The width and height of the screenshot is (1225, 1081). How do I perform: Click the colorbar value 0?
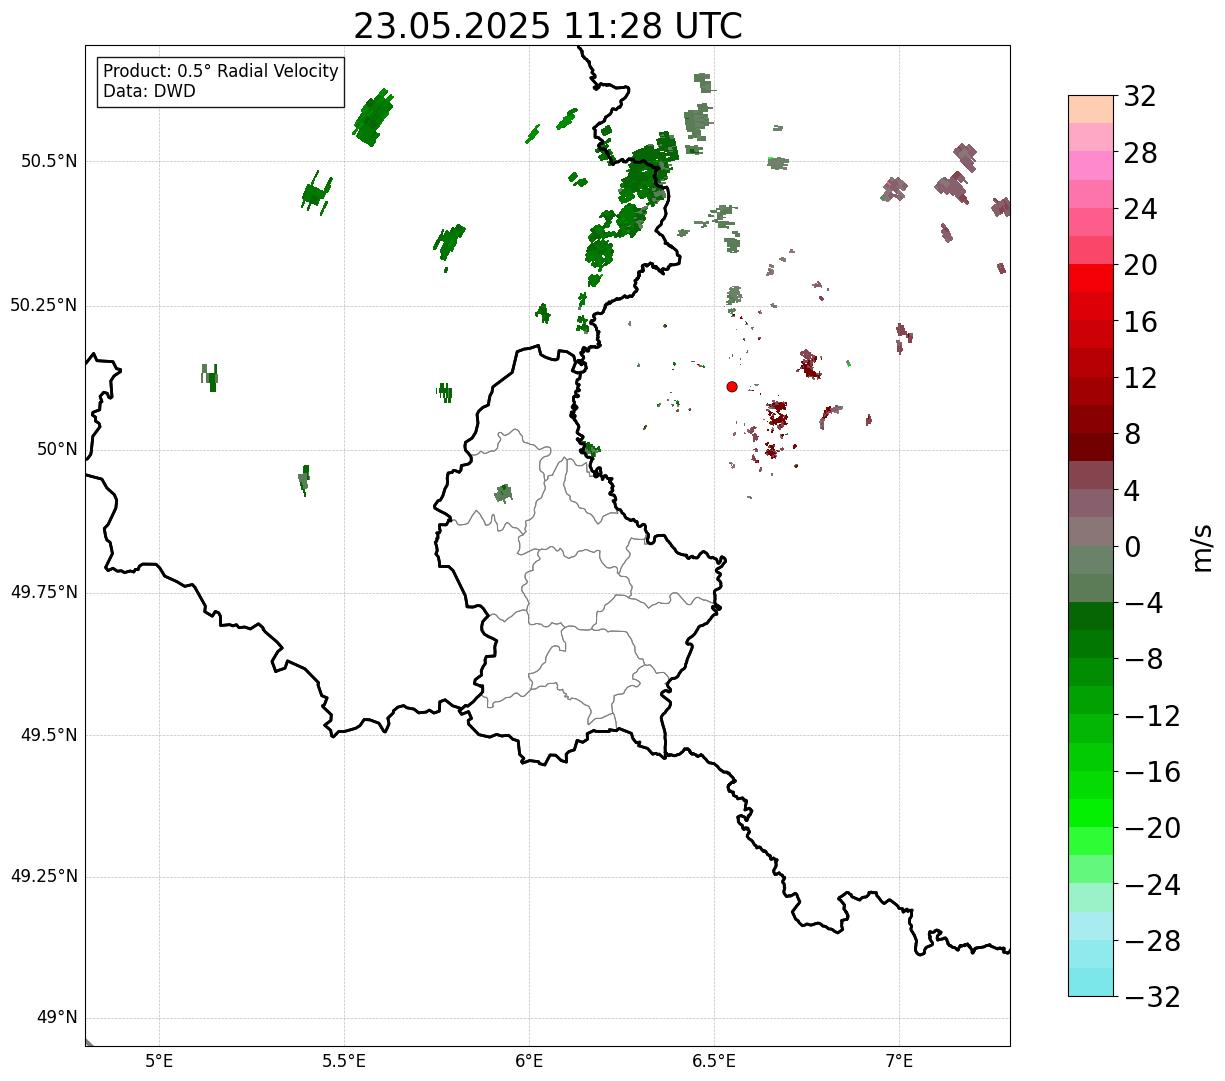1133,547
